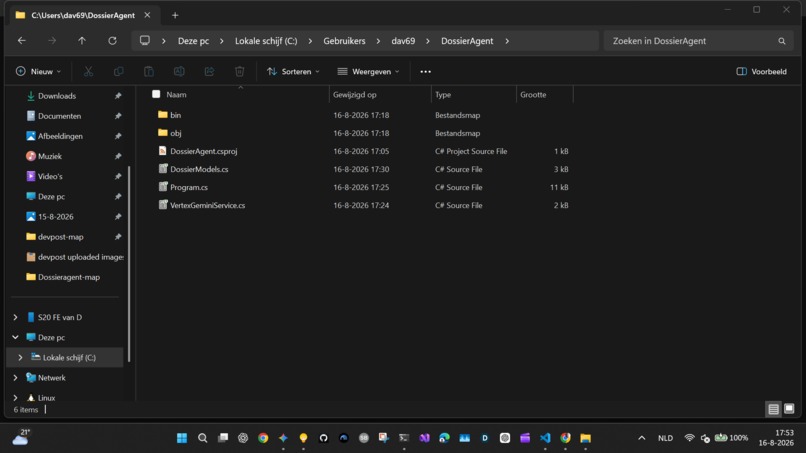806x453 pixels.
Task: Unpin Documenten from quick access
Action: tap(118, 116)
